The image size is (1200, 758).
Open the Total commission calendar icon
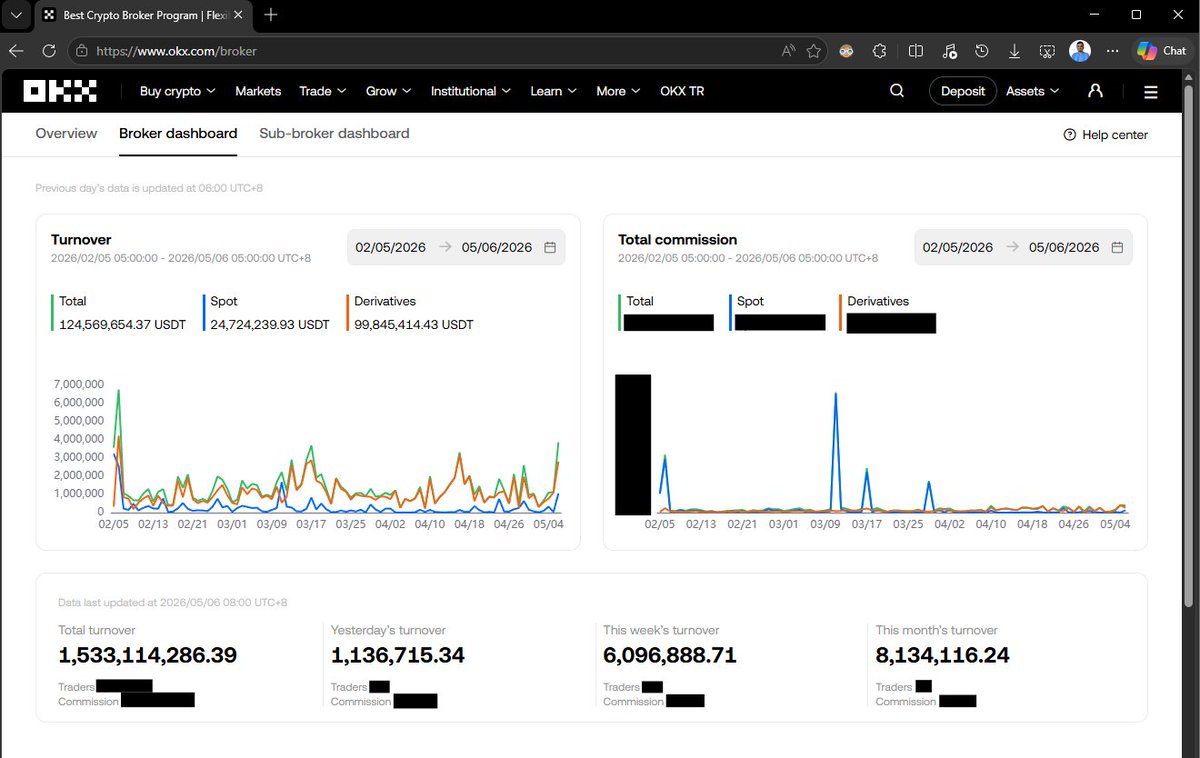[1118, 247]
